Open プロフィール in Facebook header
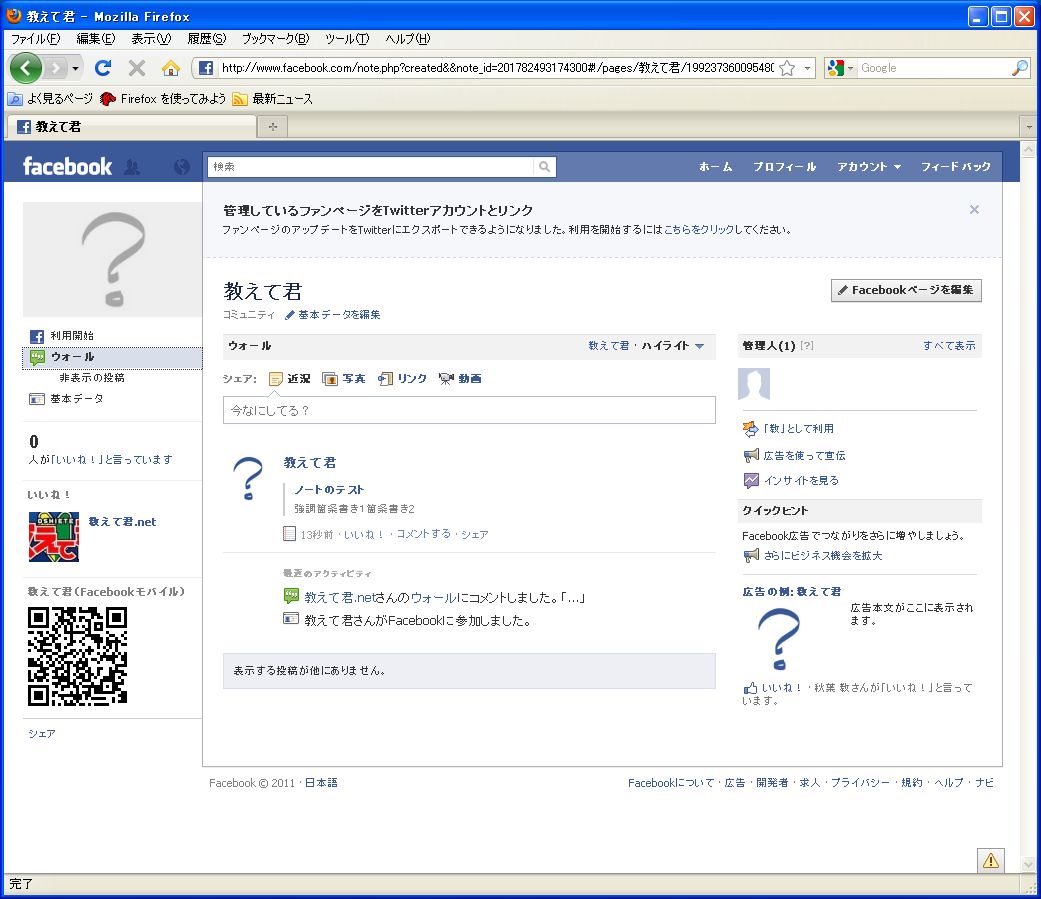 point(784,167)
